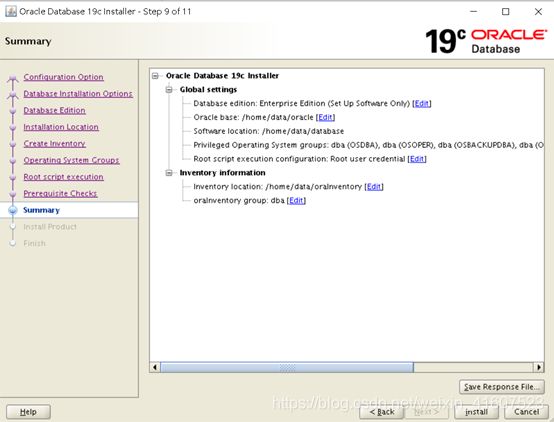Edit Root script execution configuration

pos(417,159)
